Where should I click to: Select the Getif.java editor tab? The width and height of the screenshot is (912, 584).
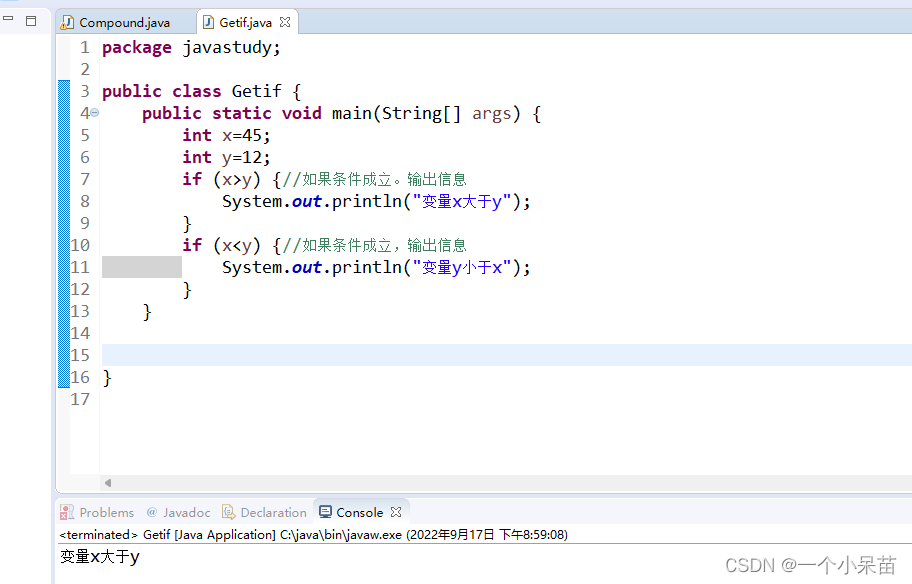(245, 23)
